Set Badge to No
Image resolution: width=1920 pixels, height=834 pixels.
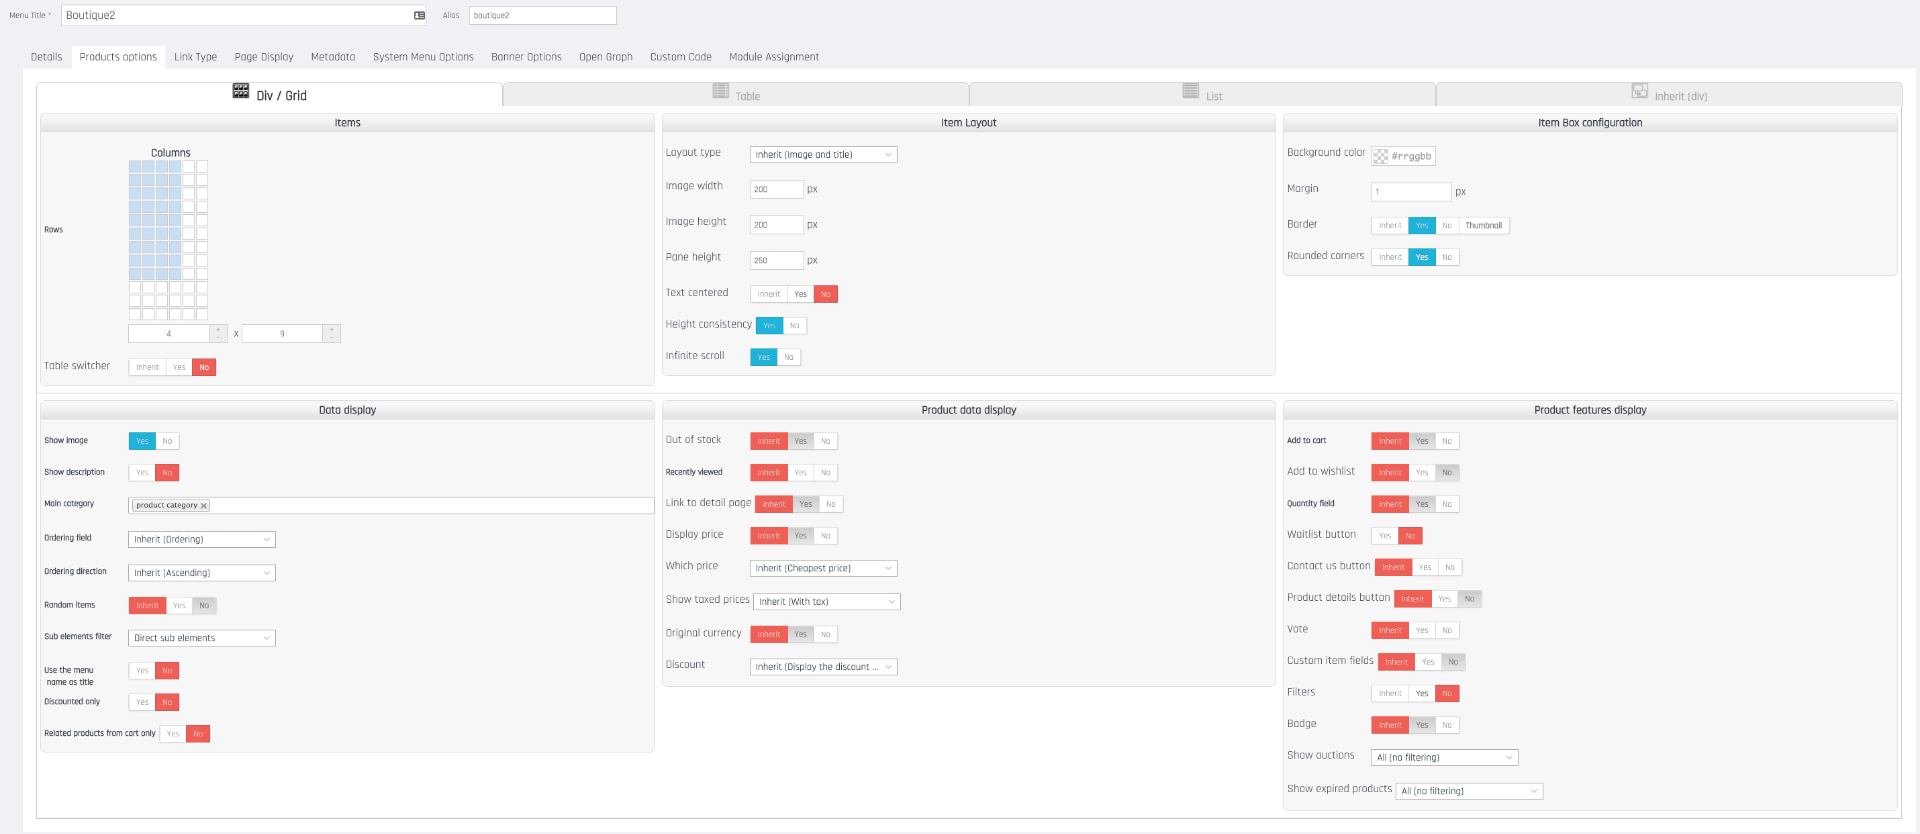[1447, 725]
